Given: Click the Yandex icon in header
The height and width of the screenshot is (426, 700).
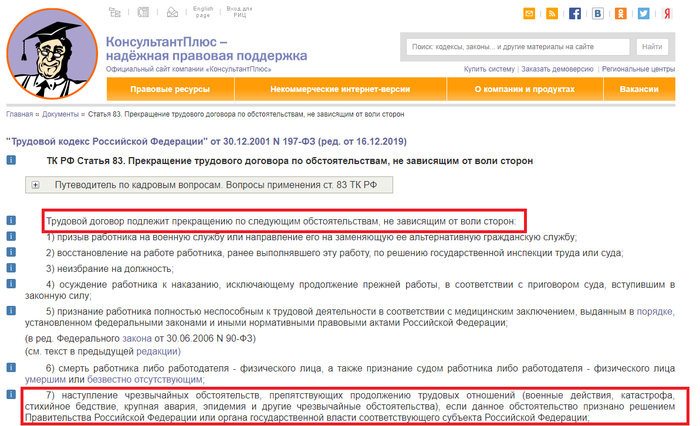Looking at the screenshot, I should [668, 14].
